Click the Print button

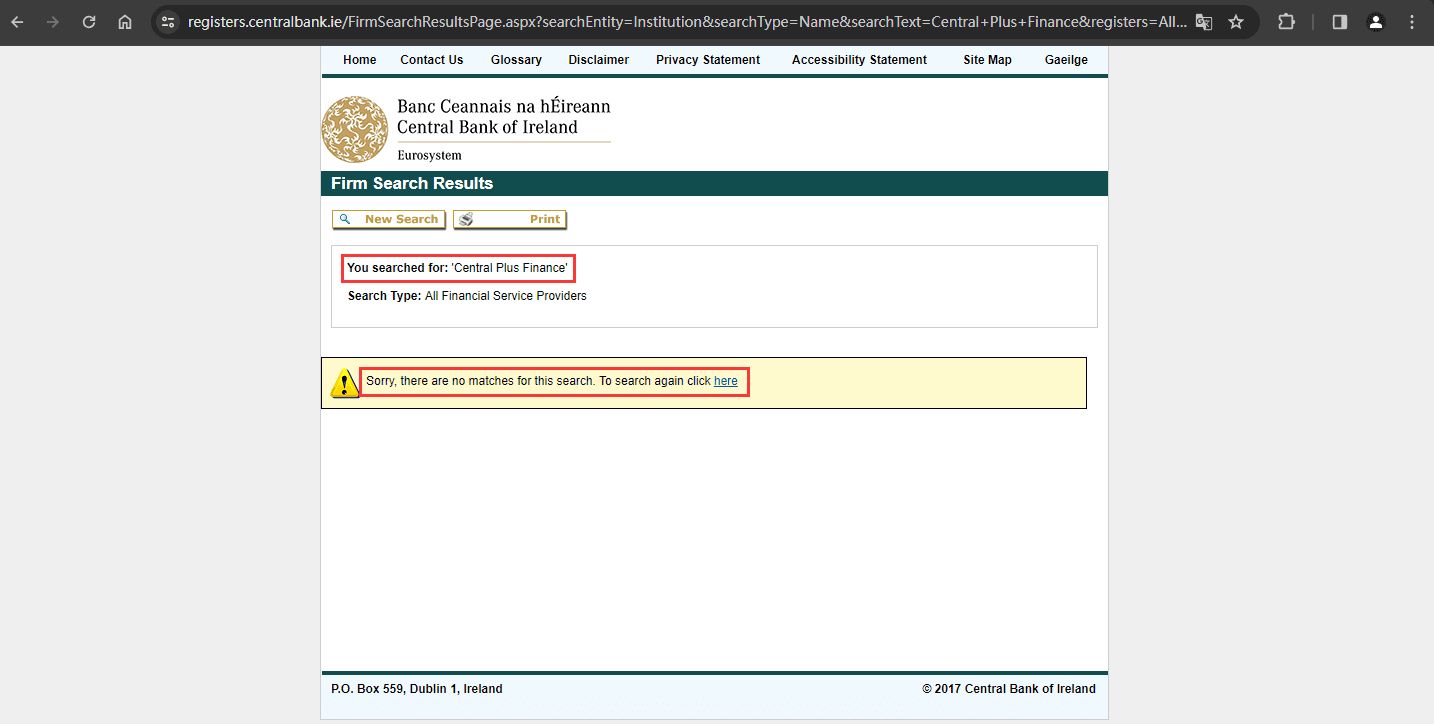click(x=510, y=219)
